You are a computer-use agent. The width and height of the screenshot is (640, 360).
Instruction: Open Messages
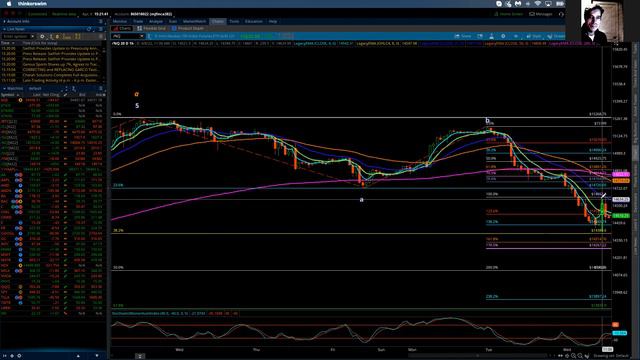click(541, 14)
